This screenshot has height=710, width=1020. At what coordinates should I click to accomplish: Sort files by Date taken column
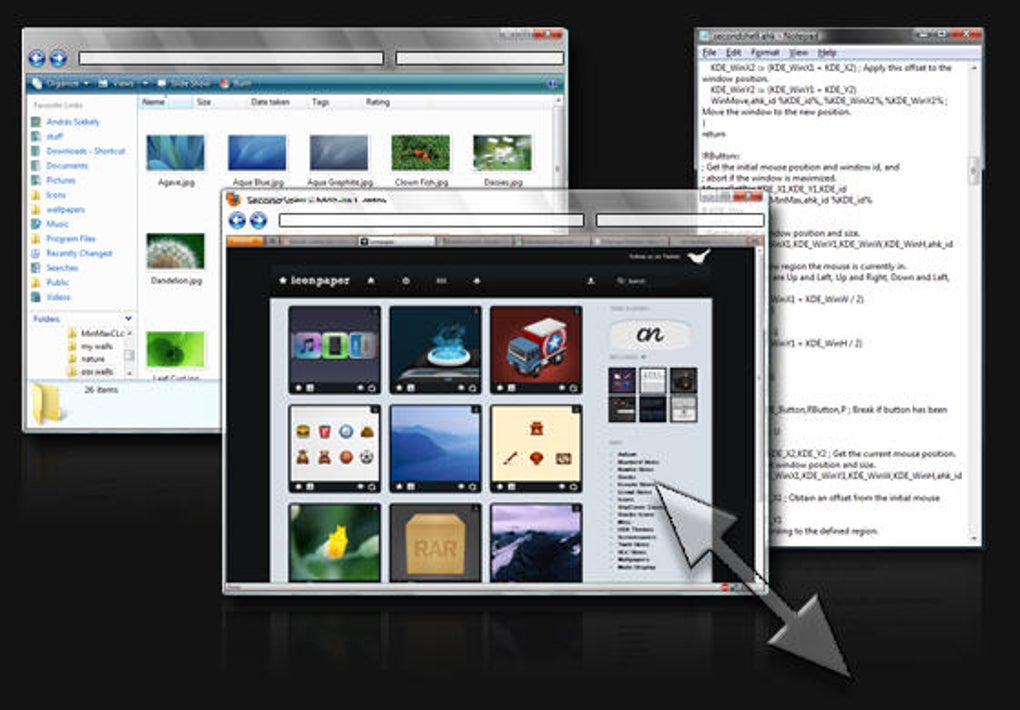click(270, 102)
